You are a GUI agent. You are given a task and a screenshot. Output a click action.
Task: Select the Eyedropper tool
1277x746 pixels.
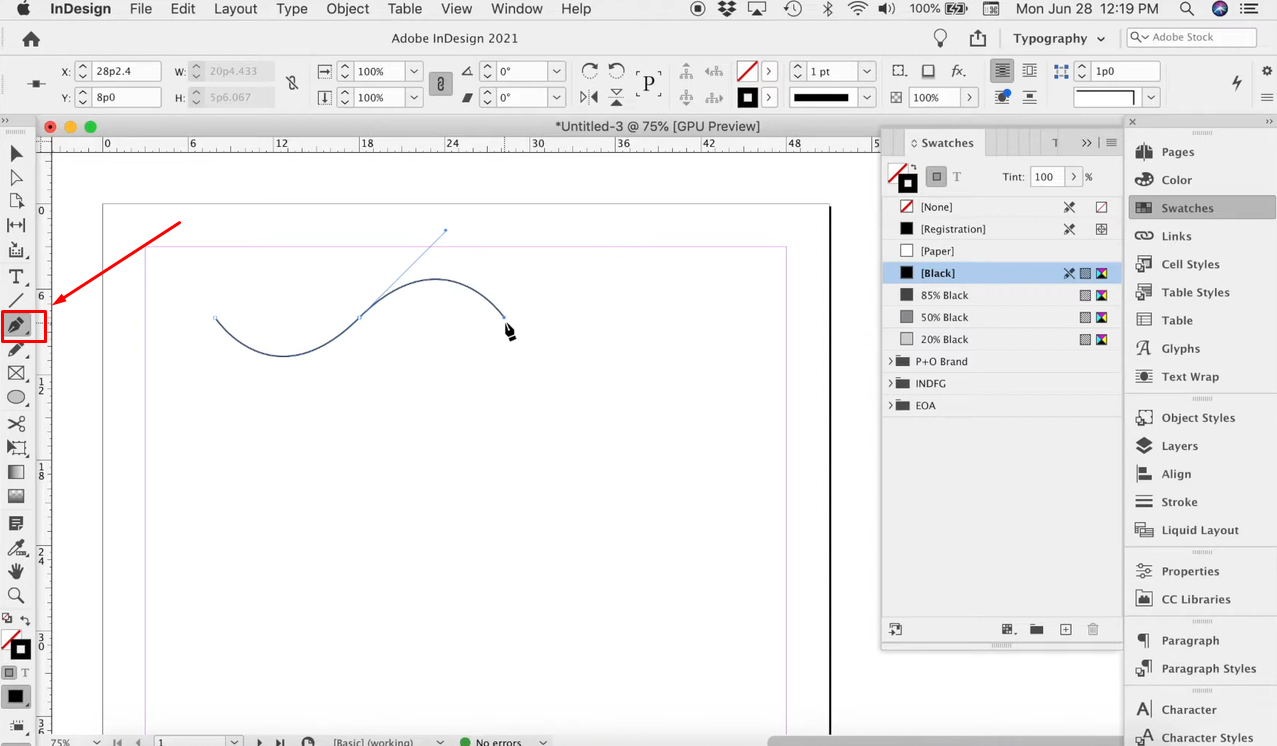pos(16,547)
